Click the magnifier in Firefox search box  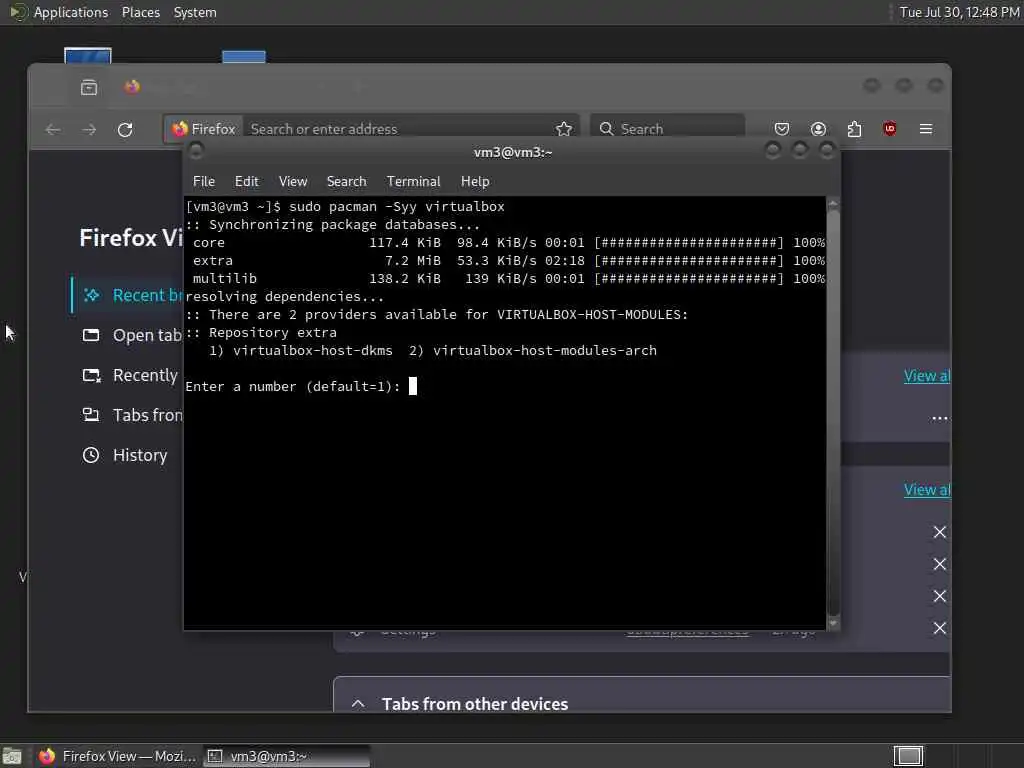pos(607,129)
